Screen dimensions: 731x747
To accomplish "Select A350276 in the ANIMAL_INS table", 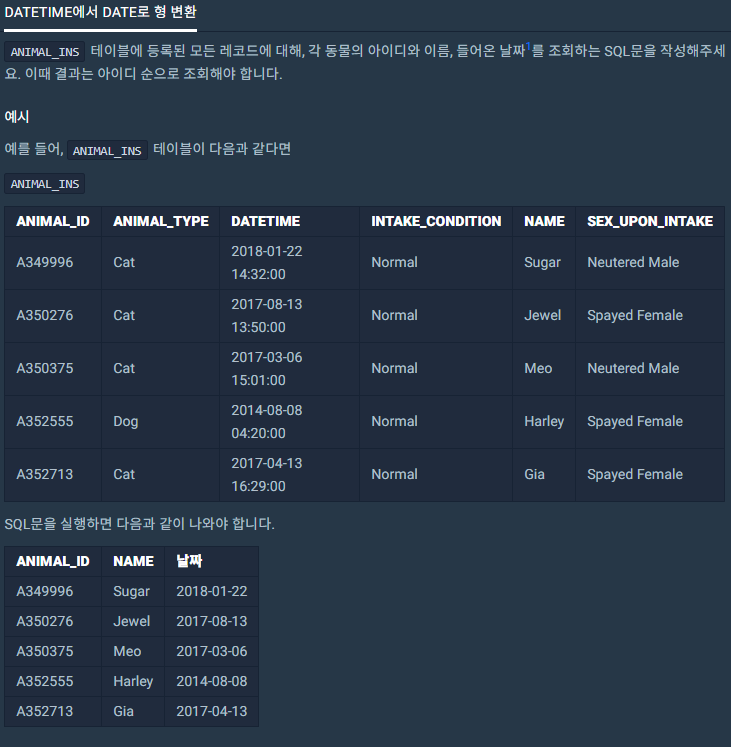I will click(x=45, y=315).
